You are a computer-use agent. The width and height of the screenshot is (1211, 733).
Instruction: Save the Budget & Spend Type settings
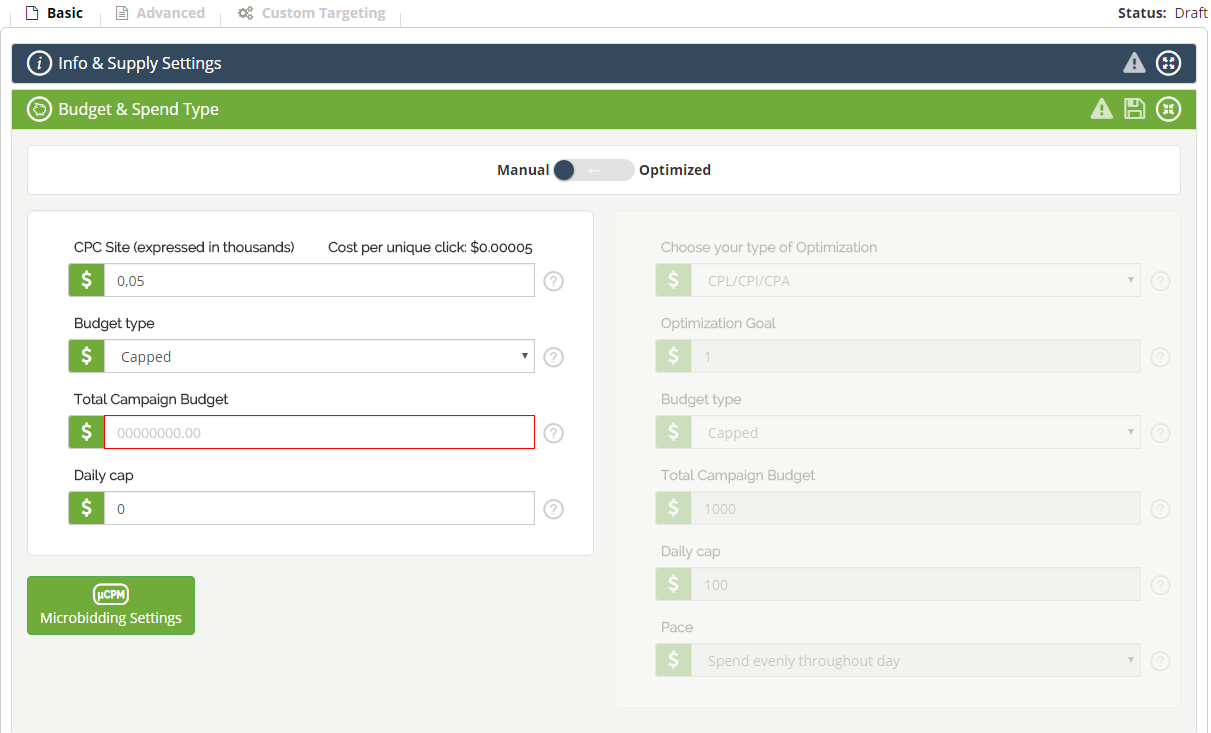coord(1134,109)
